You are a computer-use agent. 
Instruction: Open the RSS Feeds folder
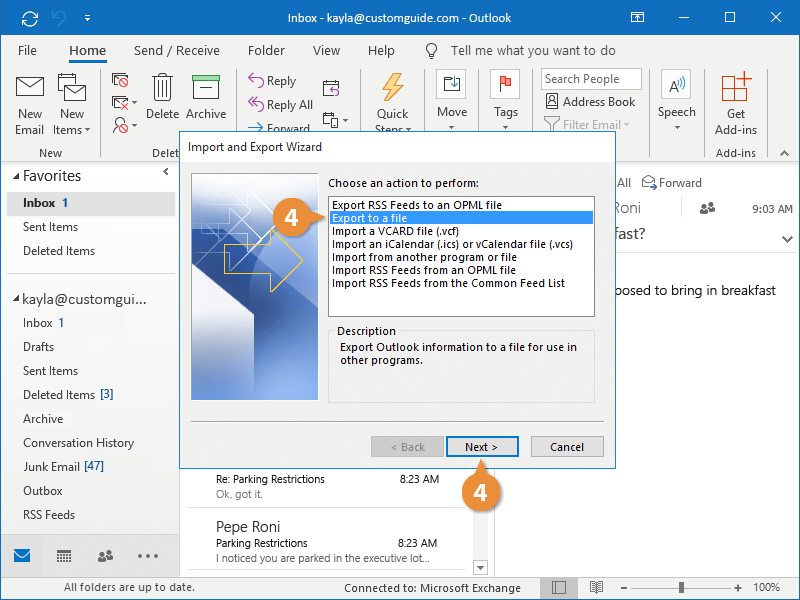[x=48, y=515]
